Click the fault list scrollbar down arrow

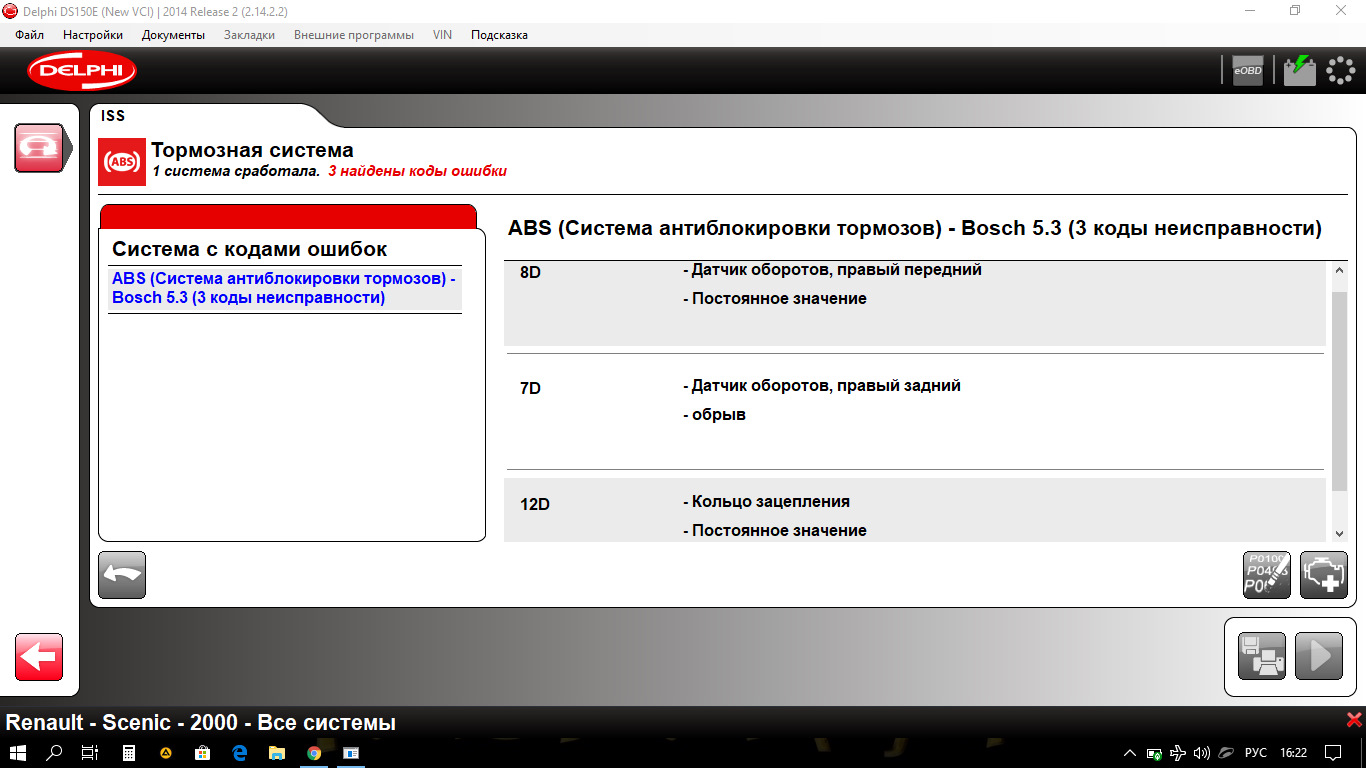click(x=1340, y=534)
